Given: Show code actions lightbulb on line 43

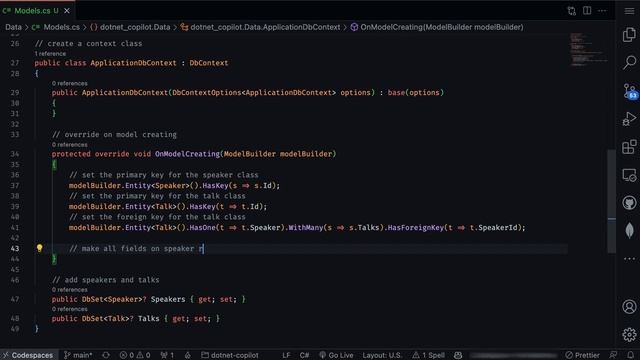Looking at the screenshot, I should [x=39, y=248].
